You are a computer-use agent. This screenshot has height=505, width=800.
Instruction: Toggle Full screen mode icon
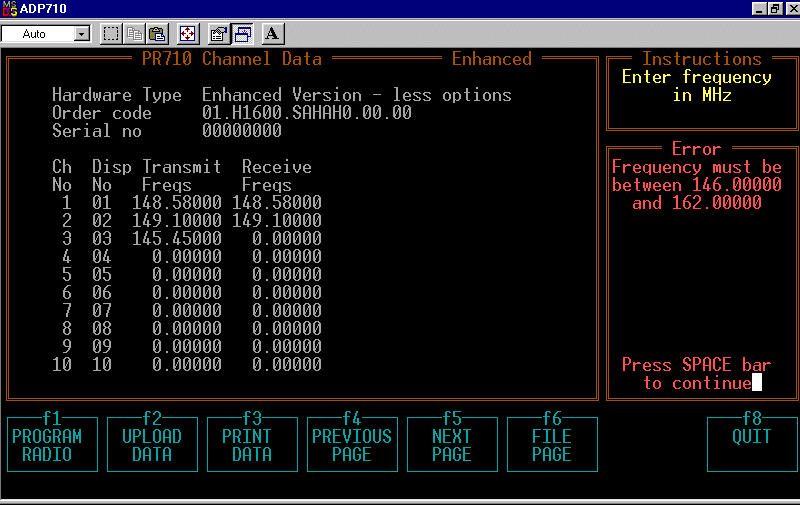187,34
